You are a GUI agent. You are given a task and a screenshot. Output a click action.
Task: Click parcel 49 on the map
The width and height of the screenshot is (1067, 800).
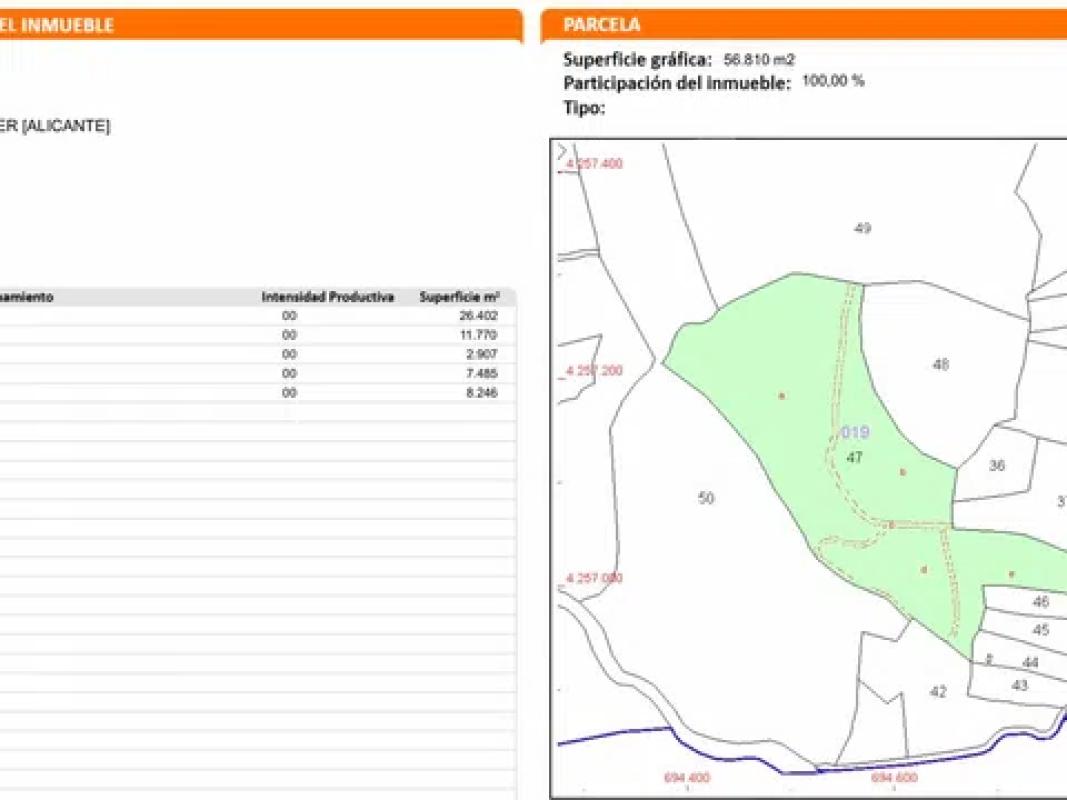coord(862,228)
